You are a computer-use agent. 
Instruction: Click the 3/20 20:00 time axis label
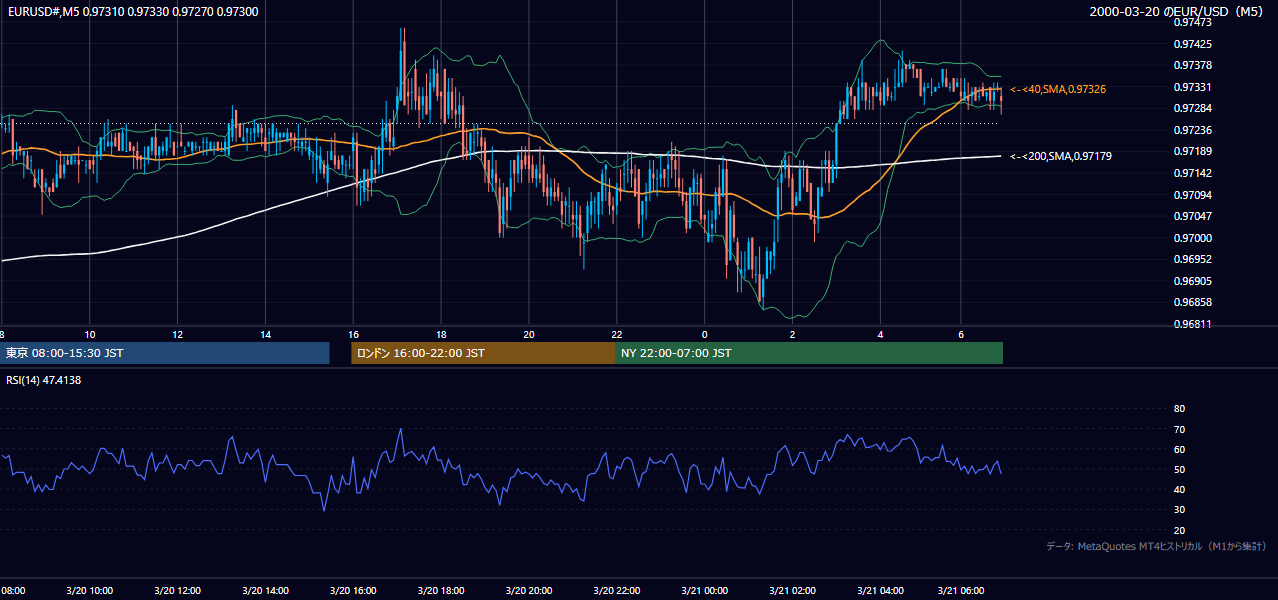click(530, 591)
